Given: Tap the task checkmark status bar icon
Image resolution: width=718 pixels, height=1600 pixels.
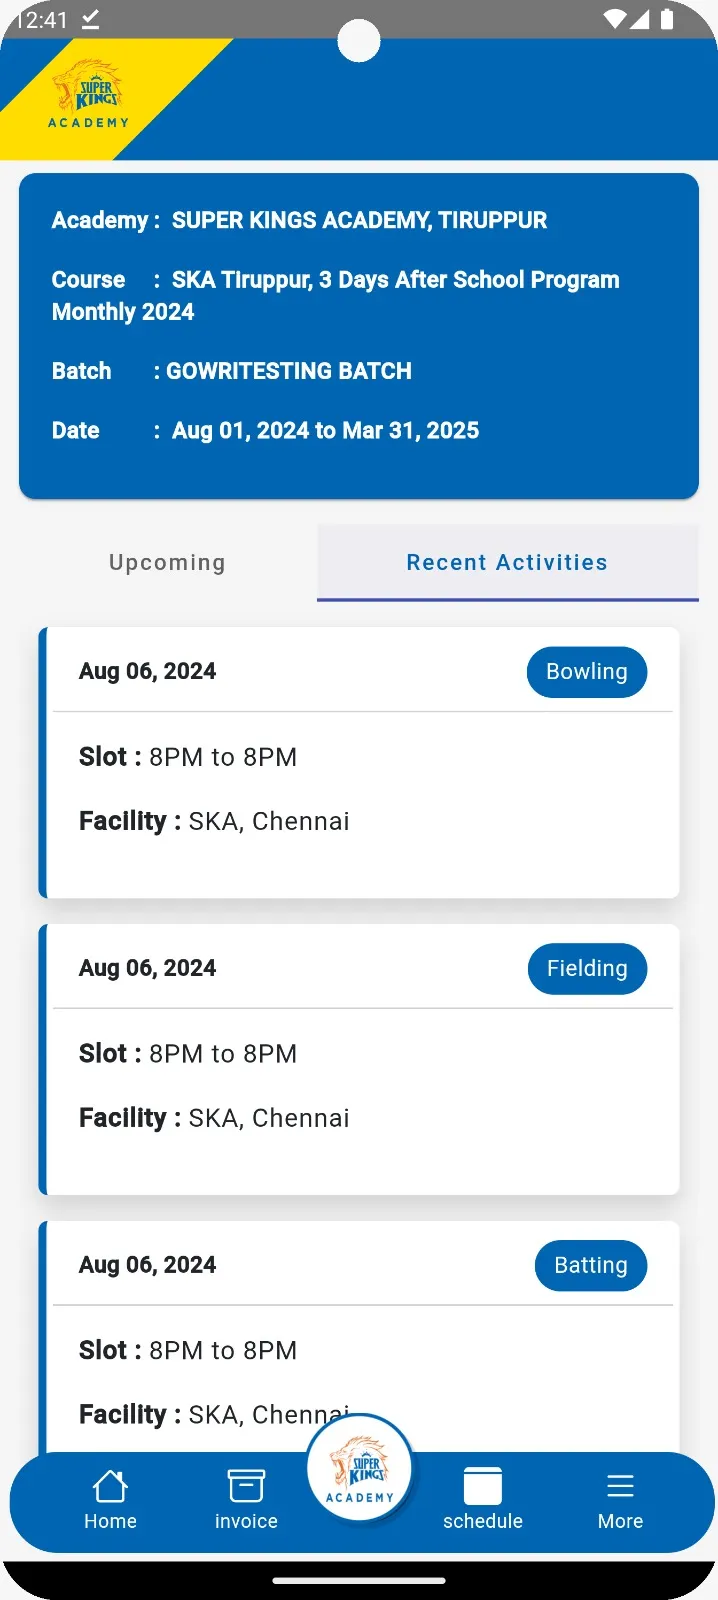Looking at the screenshot, I should click(x=90, y=19).
